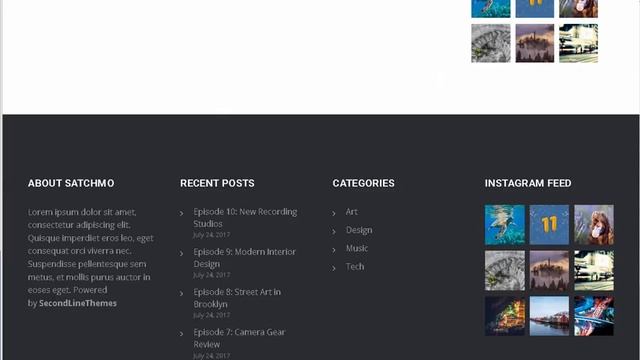Click the About Satchmo heading
640x360 pixels.
[x=71, y=183]
